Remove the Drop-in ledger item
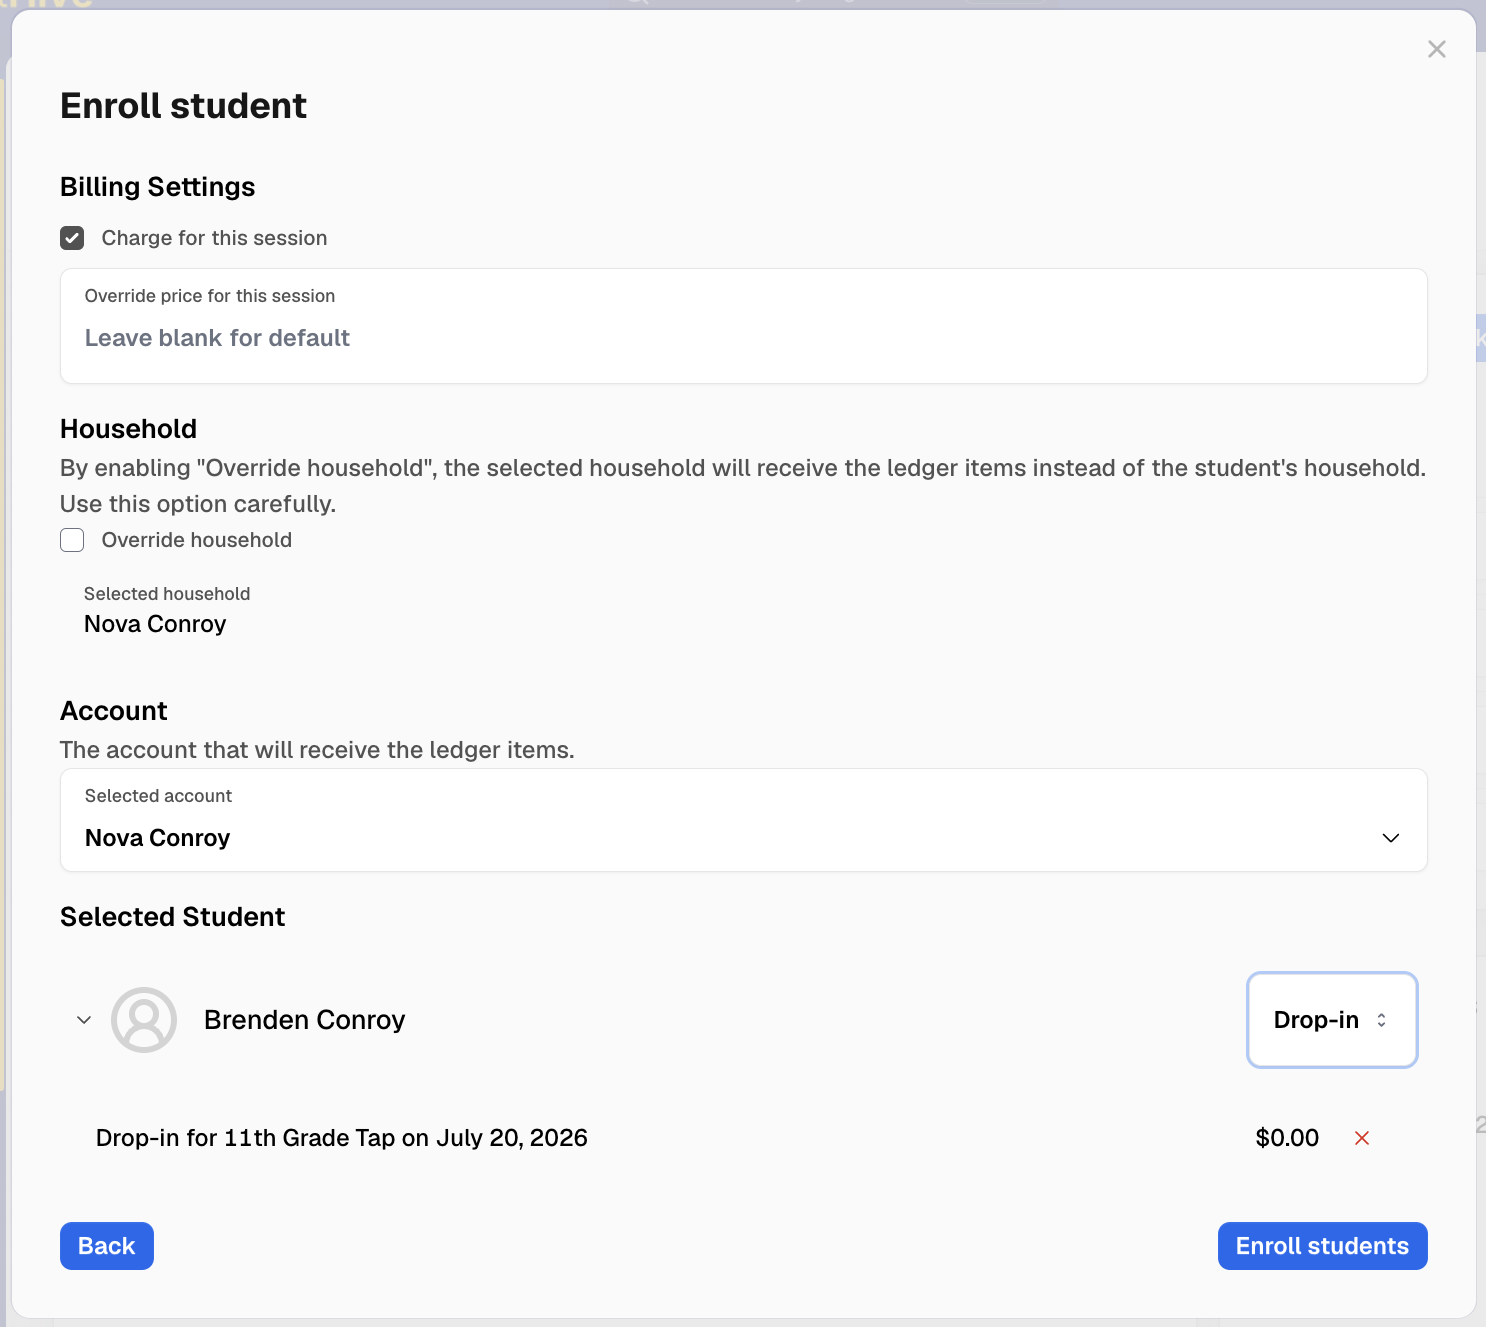 pos(1362,1138)
